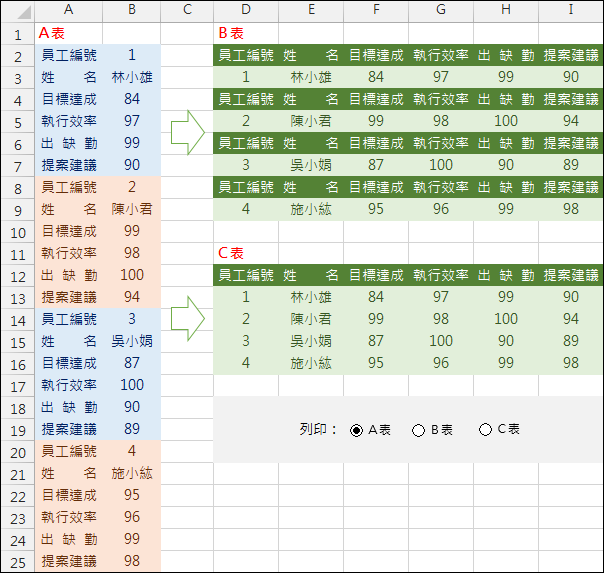Screen dimensions: 604x573
Task: Click 員工編號 header in B表 row 8
Action: [x=246, y=187]
